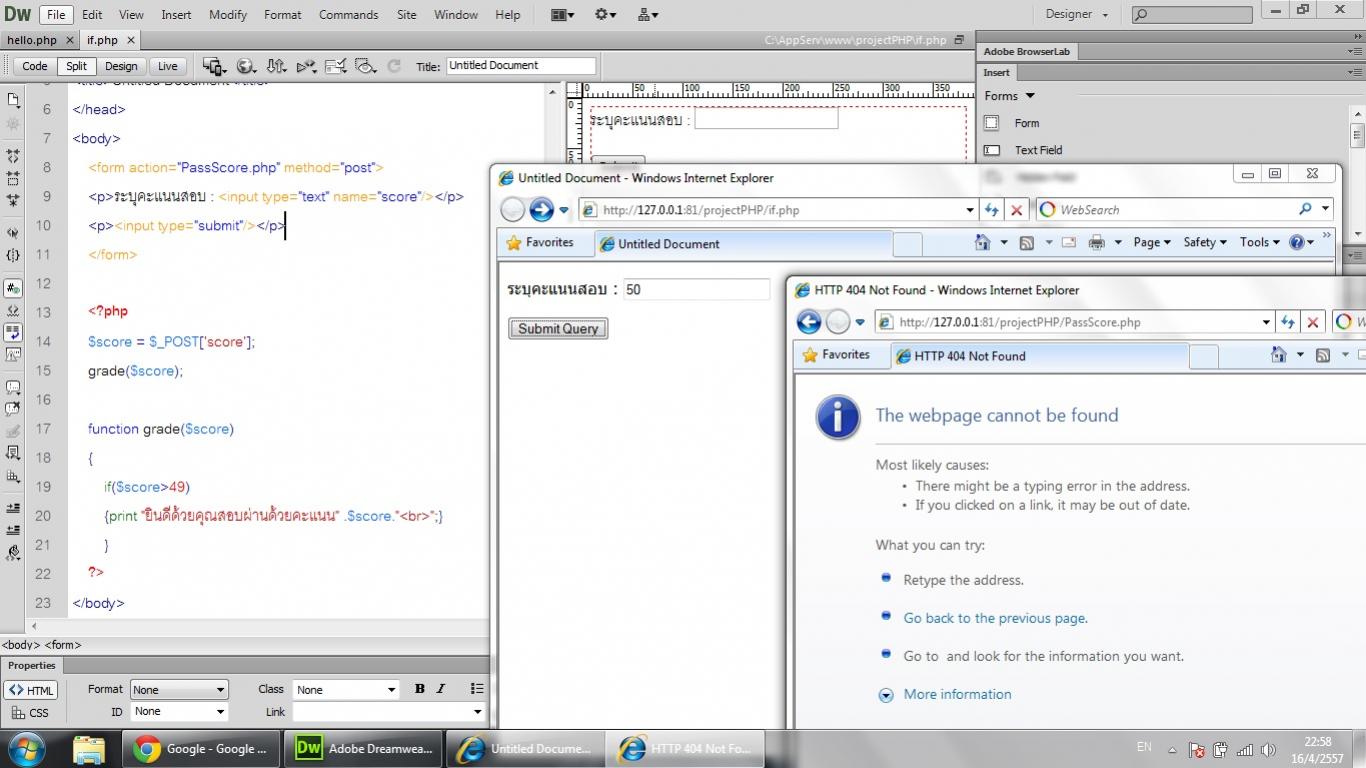Open the Forms category dropdown in Insert panel

coord(1009,96)
